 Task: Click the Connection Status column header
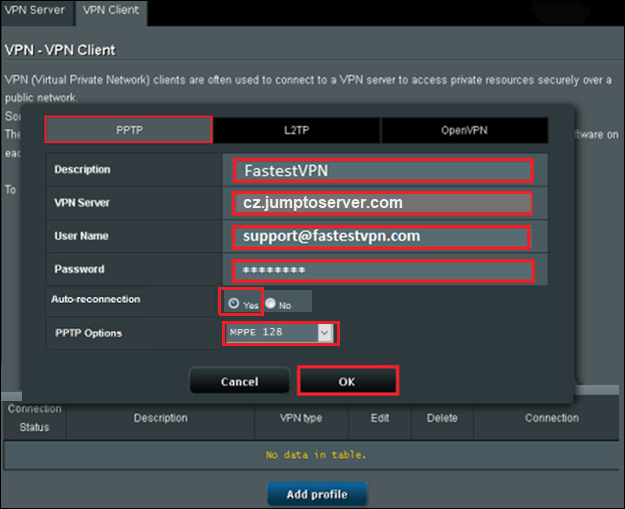pos(35,418)
